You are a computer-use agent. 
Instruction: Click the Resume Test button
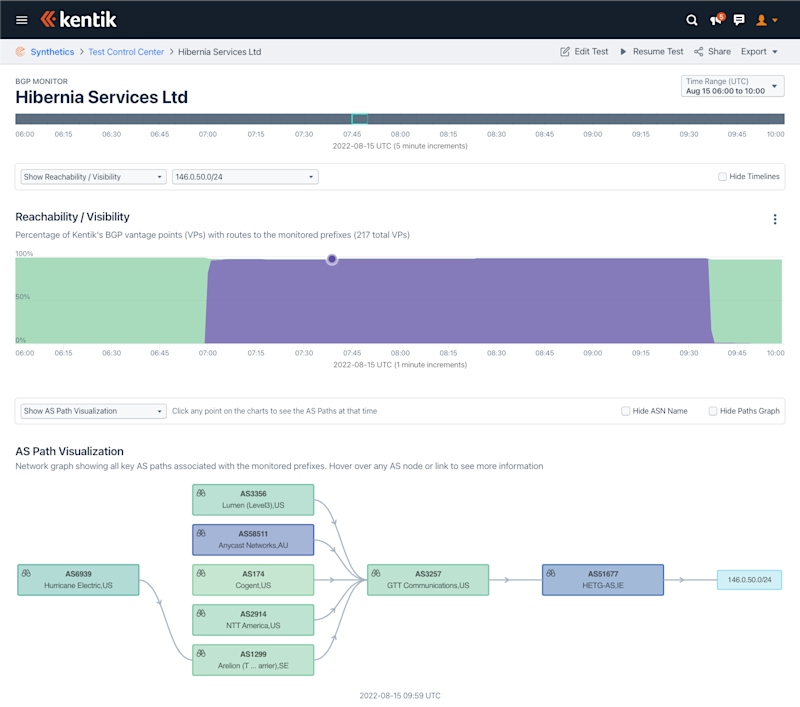[x=652, y=52]
